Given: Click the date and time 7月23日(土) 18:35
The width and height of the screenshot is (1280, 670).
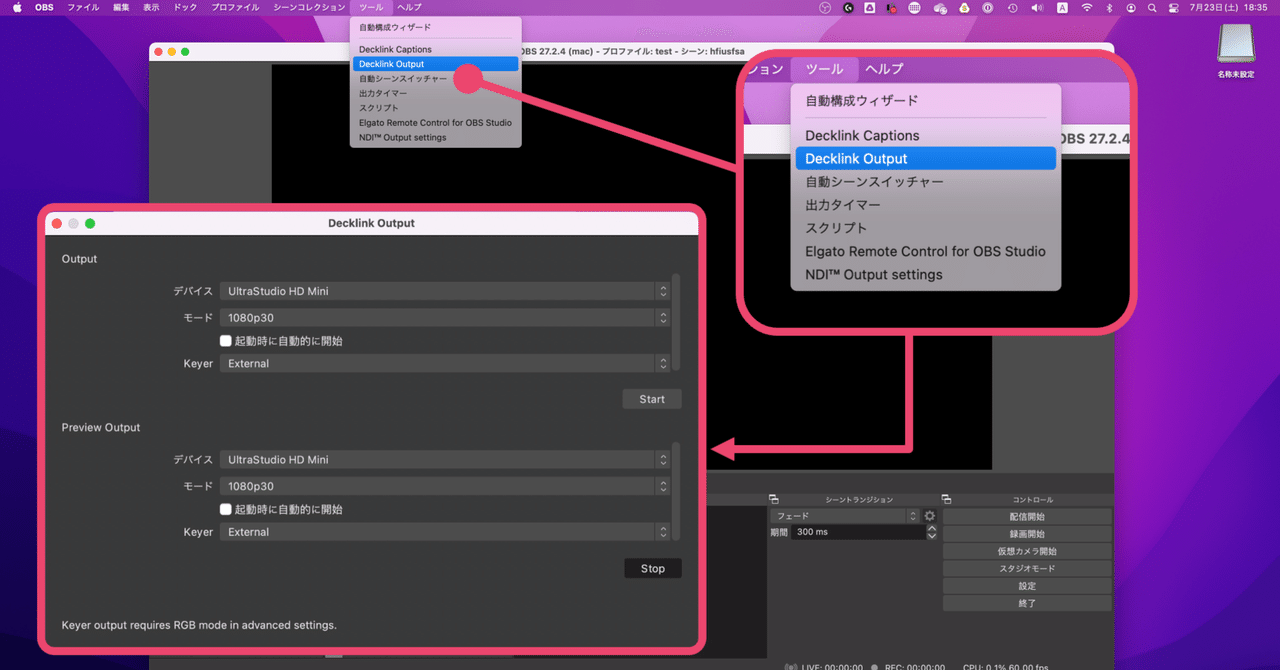Looking at the screenshot, I should (1229, 7).
